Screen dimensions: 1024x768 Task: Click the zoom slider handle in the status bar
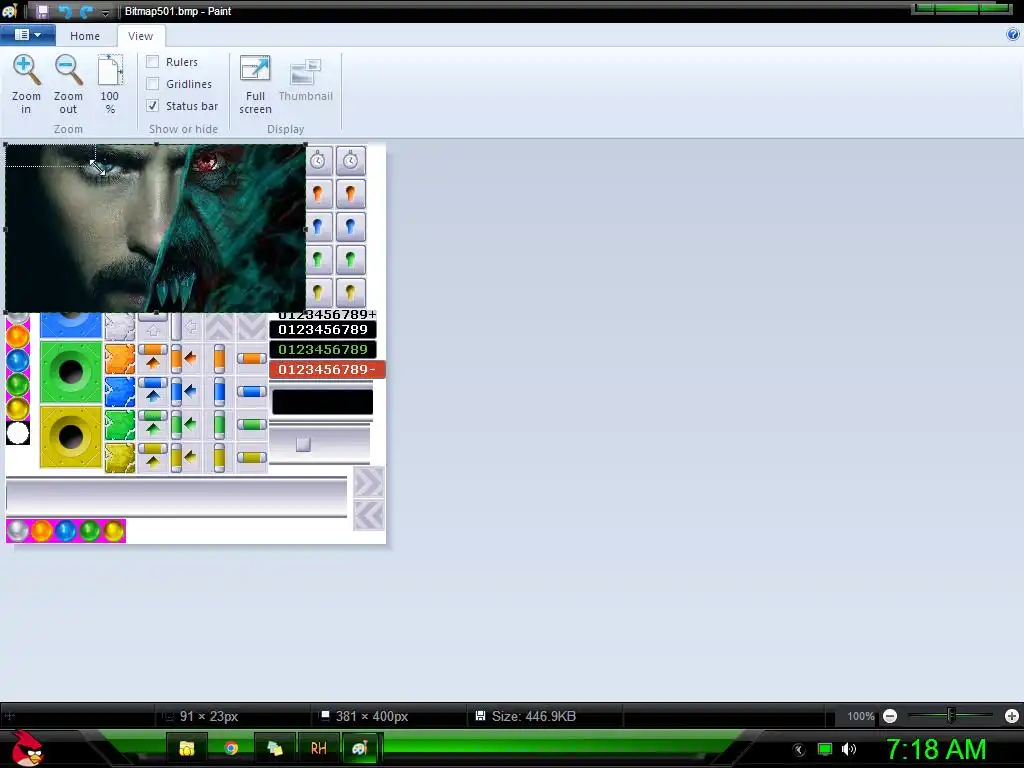click(951, 716)
